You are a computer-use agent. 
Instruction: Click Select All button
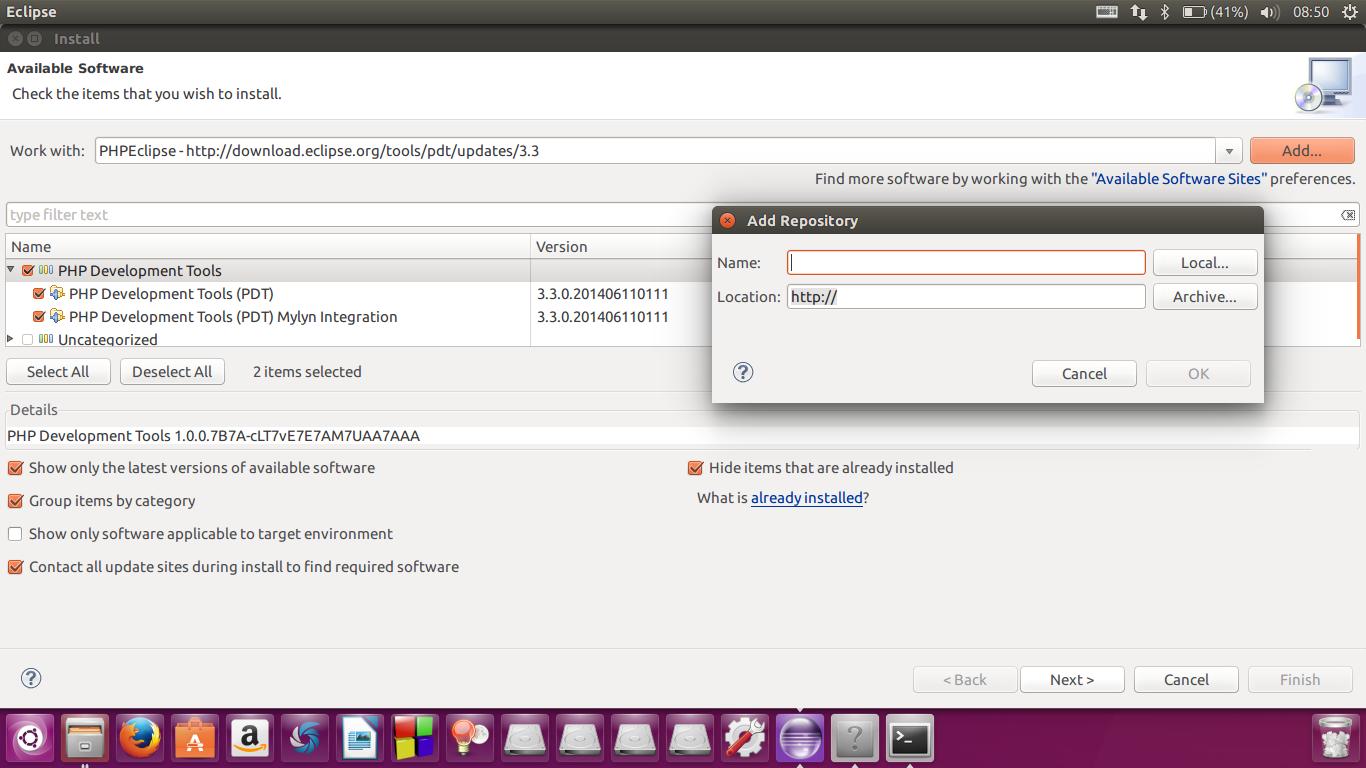[x=58, y=372]
